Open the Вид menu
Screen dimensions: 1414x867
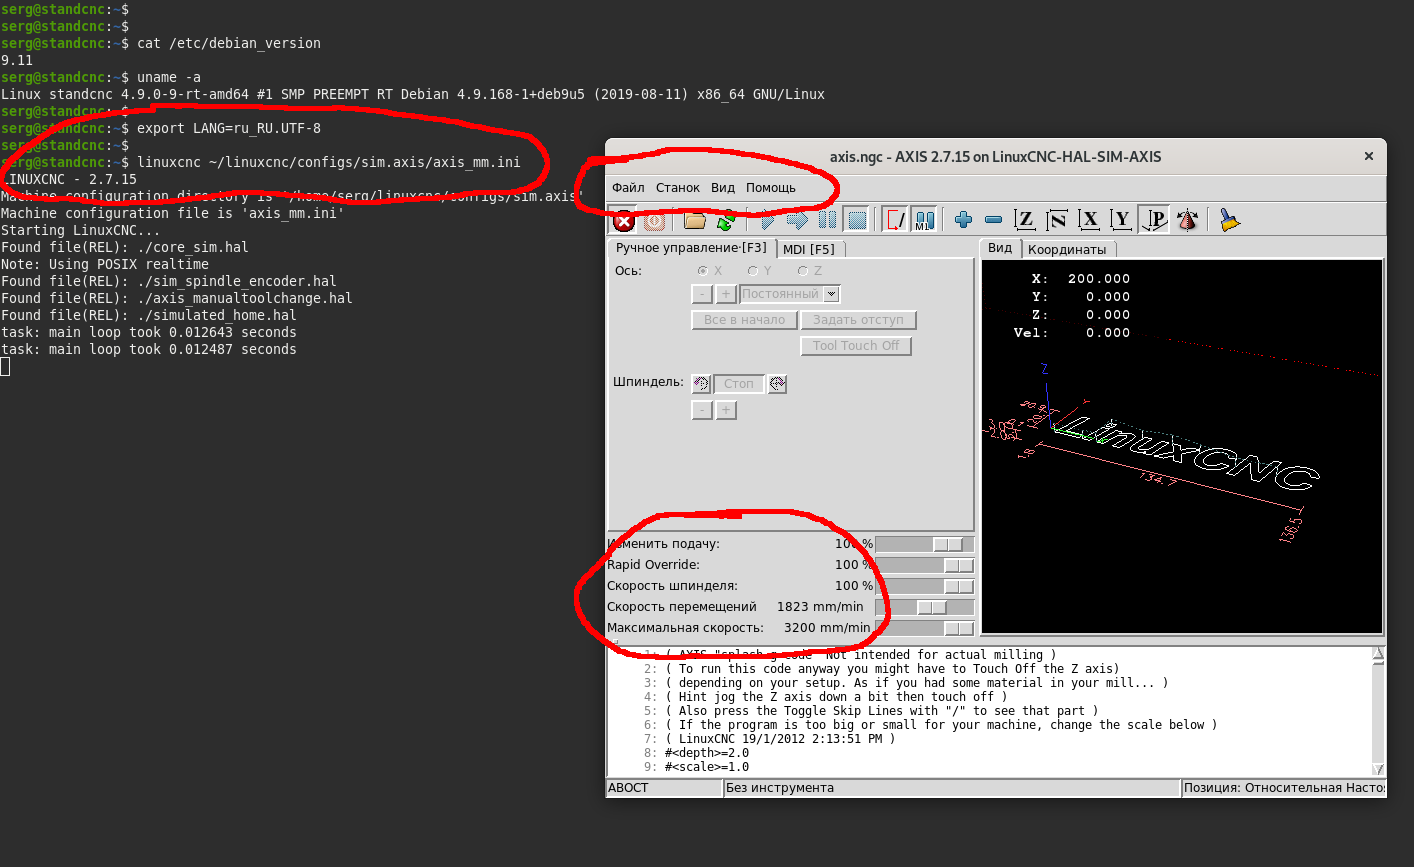(x=723, y=188)
